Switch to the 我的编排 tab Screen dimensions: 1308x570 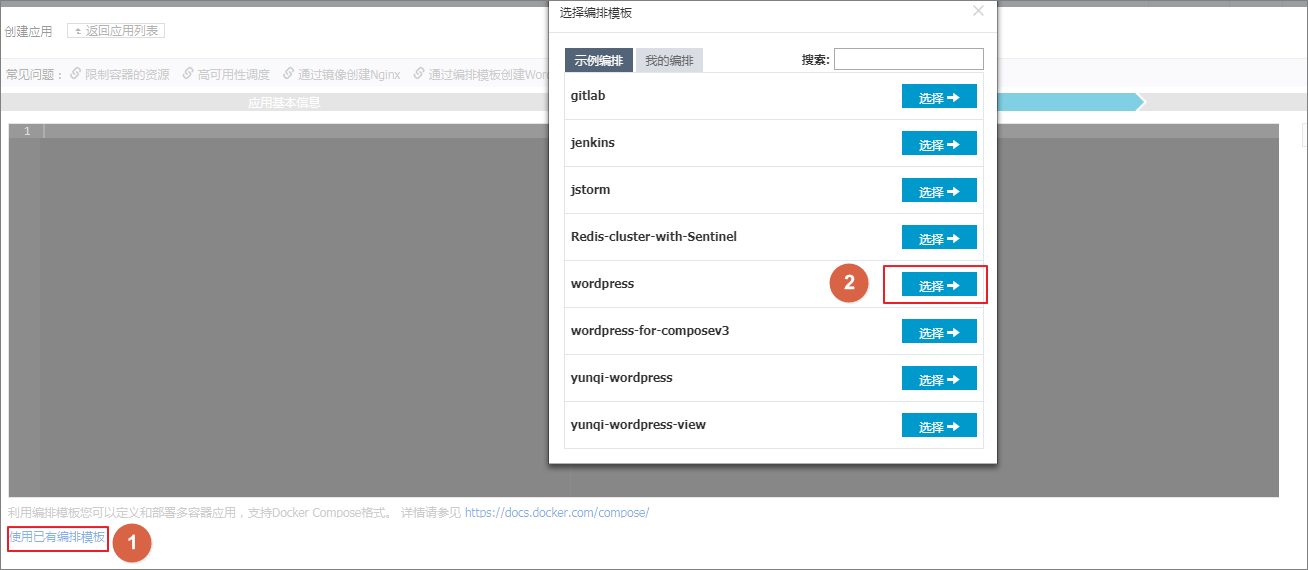pyautogui.click(x=669, y=61)
